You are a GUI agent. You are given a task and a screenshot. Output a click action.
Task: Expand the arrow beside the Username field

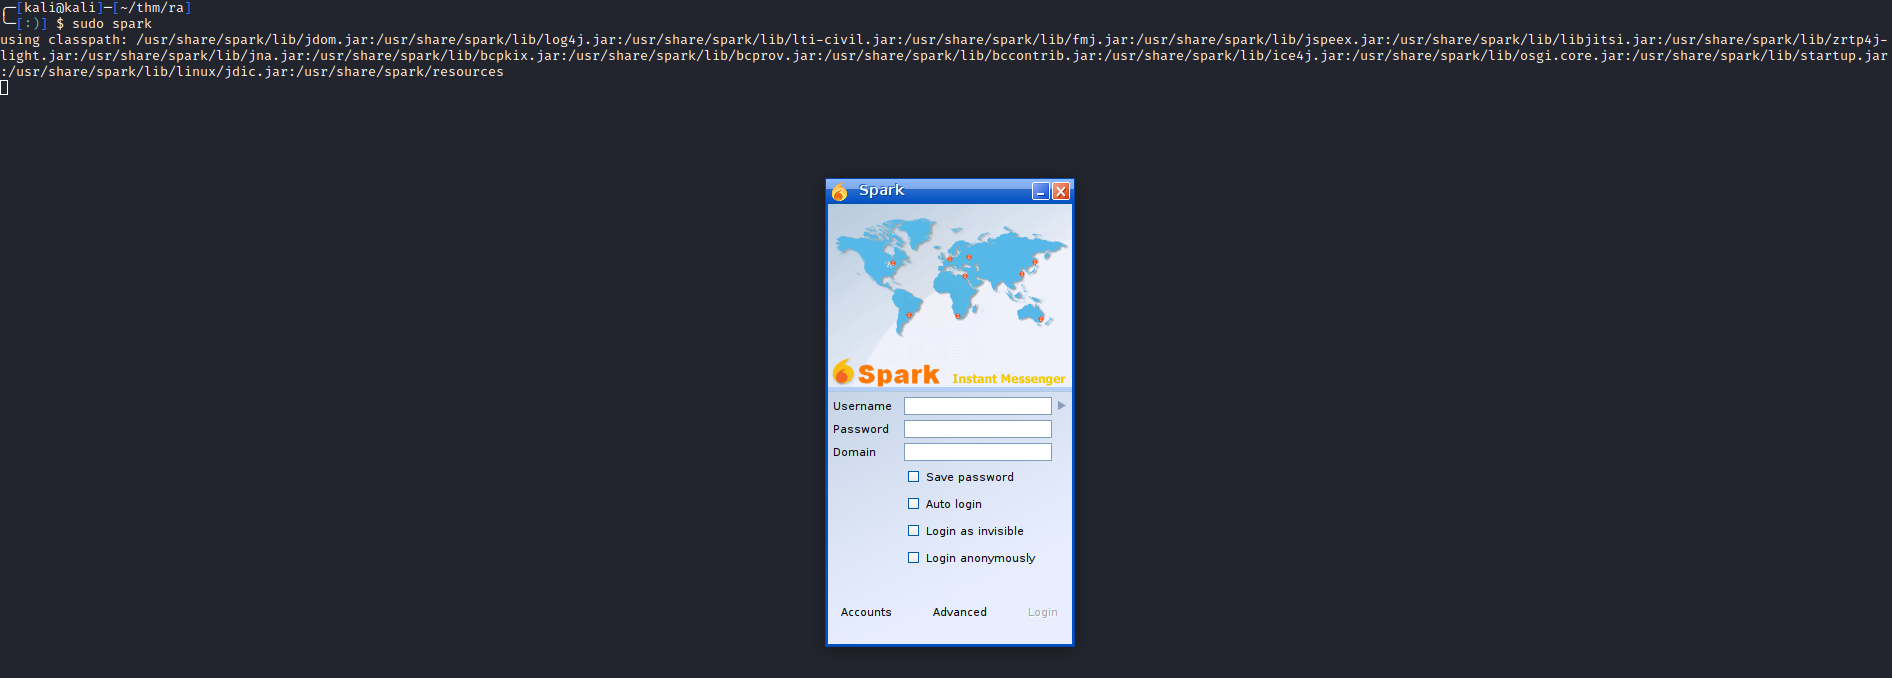point(1062,406)
